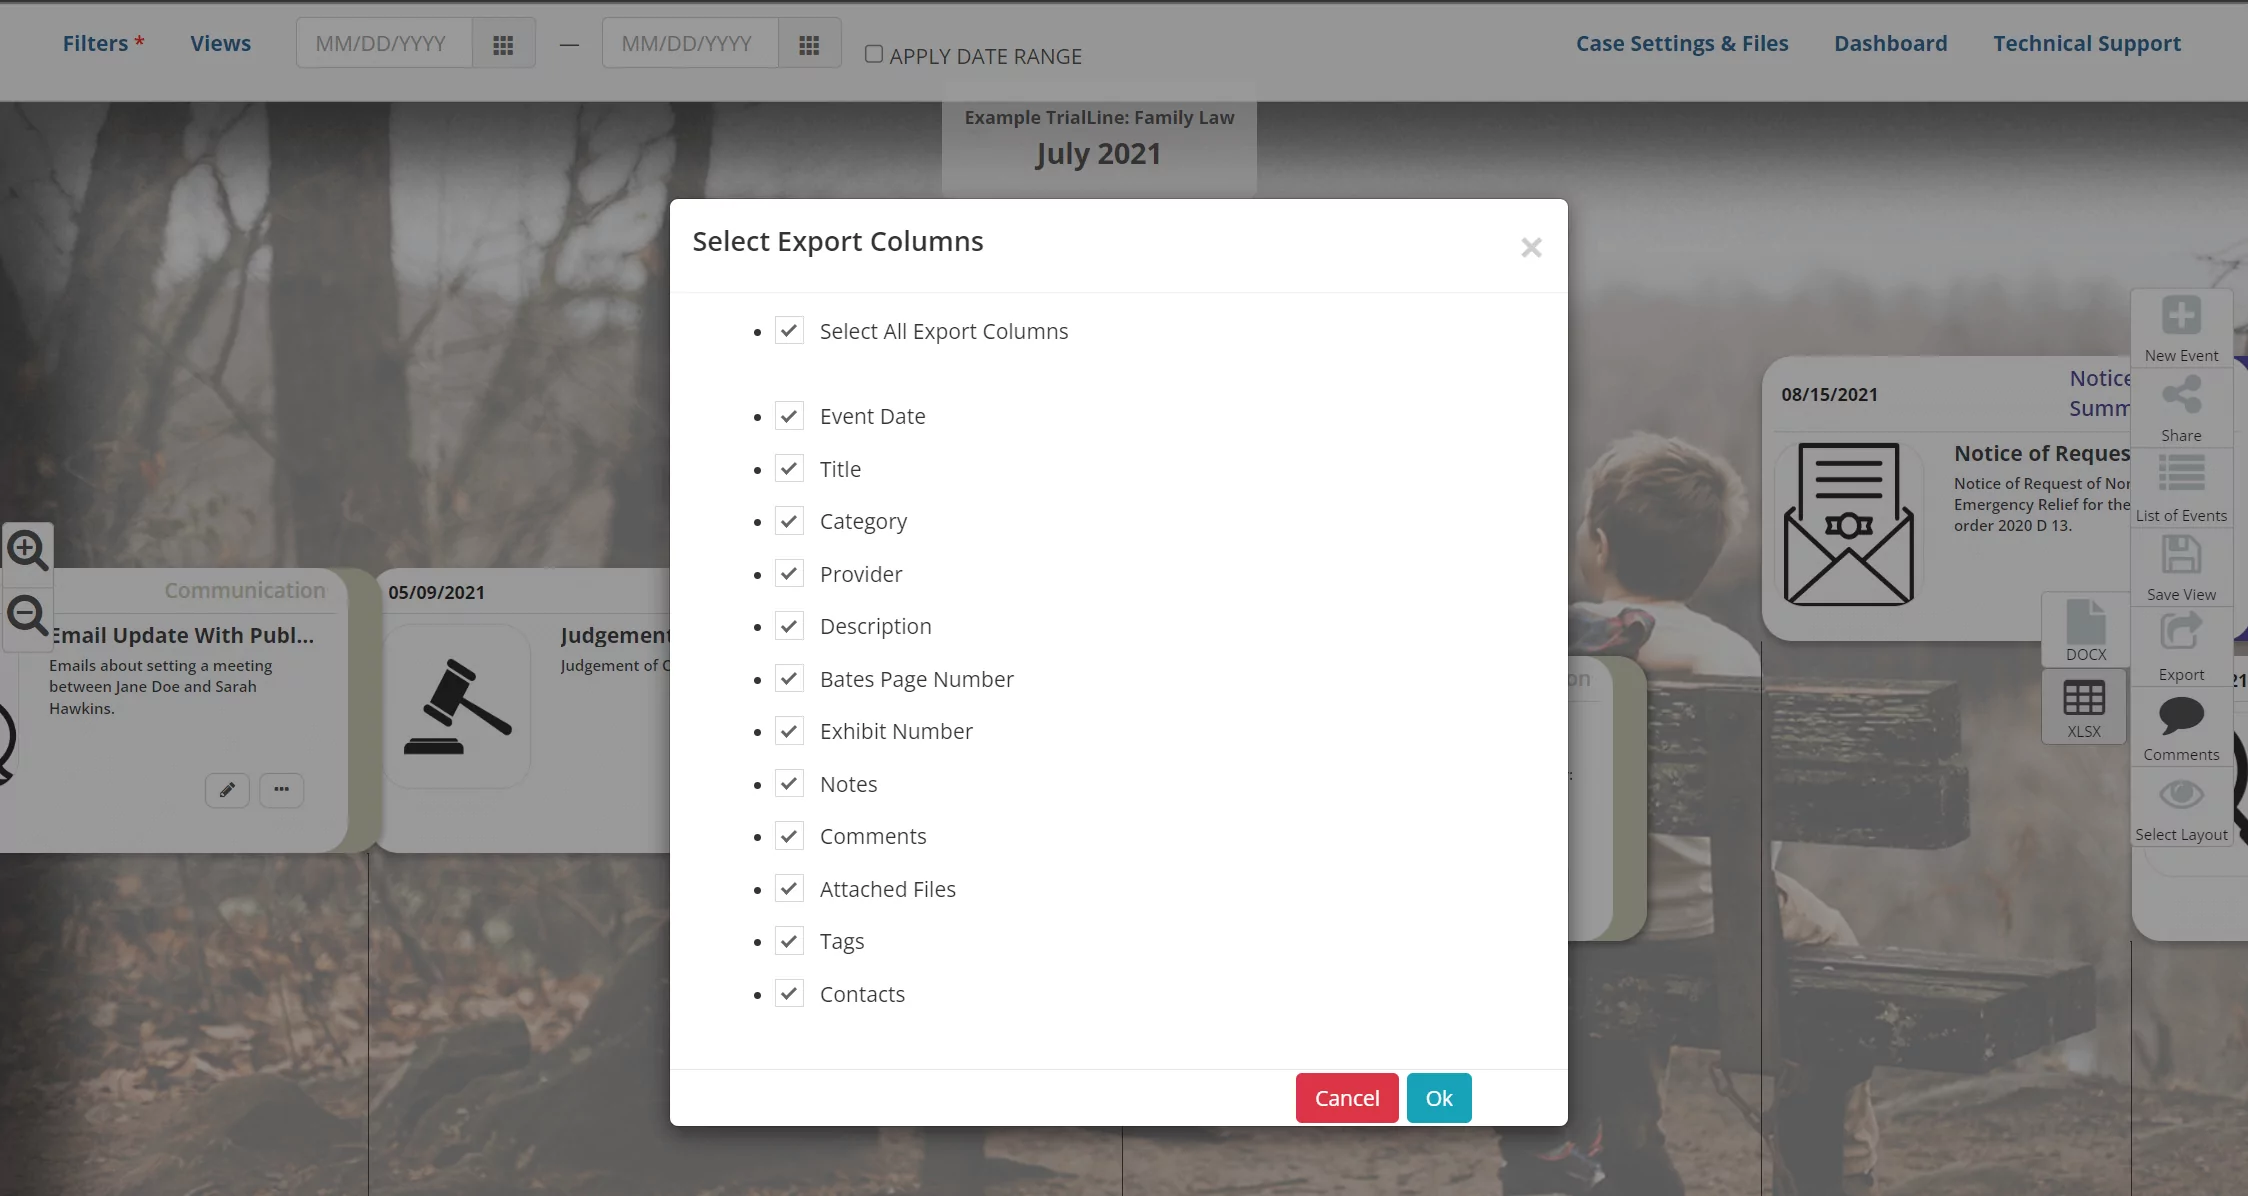Zoom in on the timeline

(x=27, y=550)
